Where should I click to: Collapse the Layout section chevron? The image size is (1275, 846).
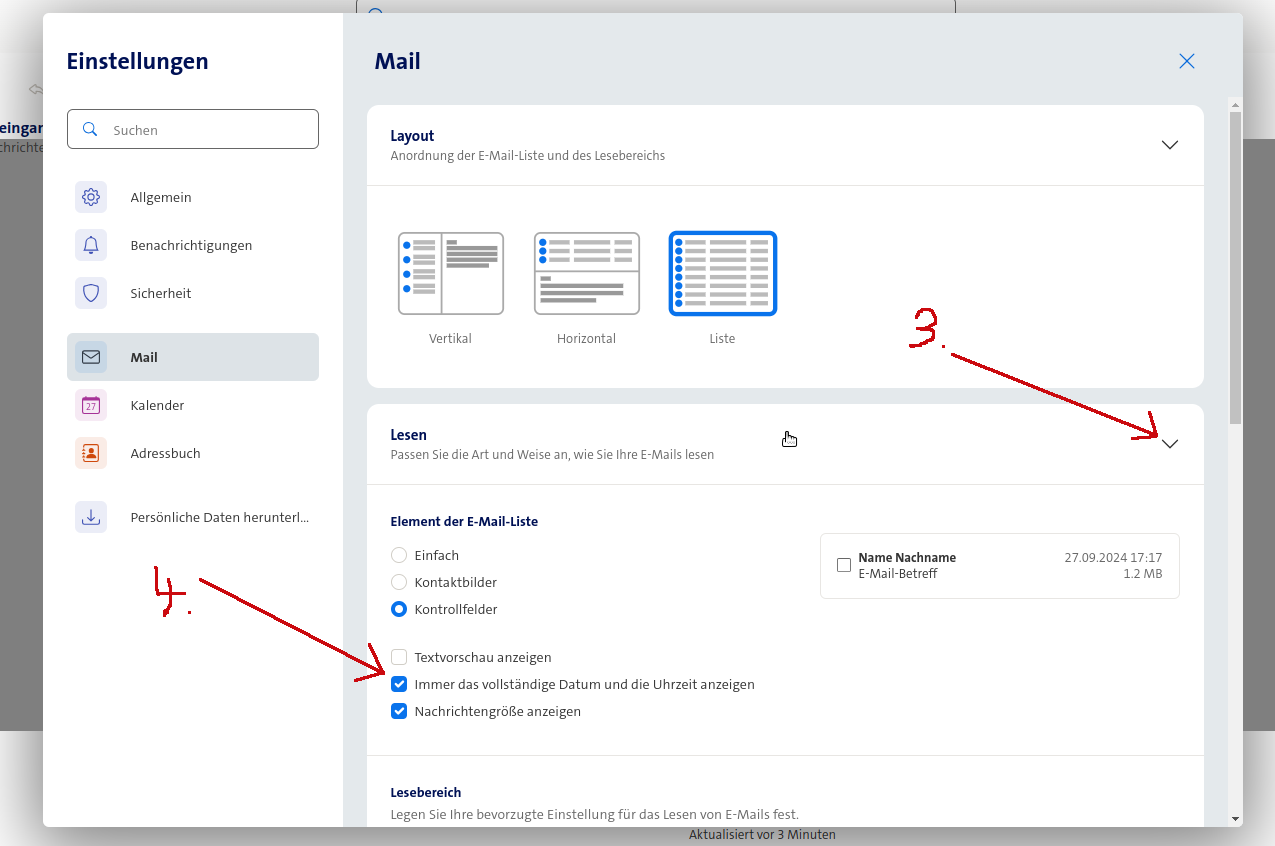[x=1170, y=145]
